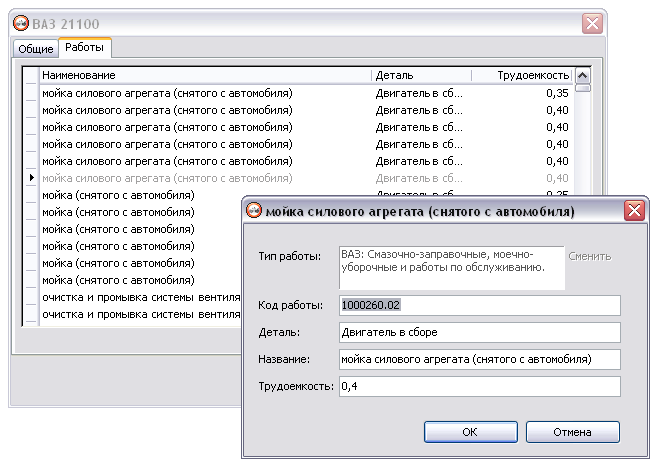The height and width of the screenshot is (471, 668).
Task: Select the row with Трудоемкость 0,35
Action: [305, 93]
